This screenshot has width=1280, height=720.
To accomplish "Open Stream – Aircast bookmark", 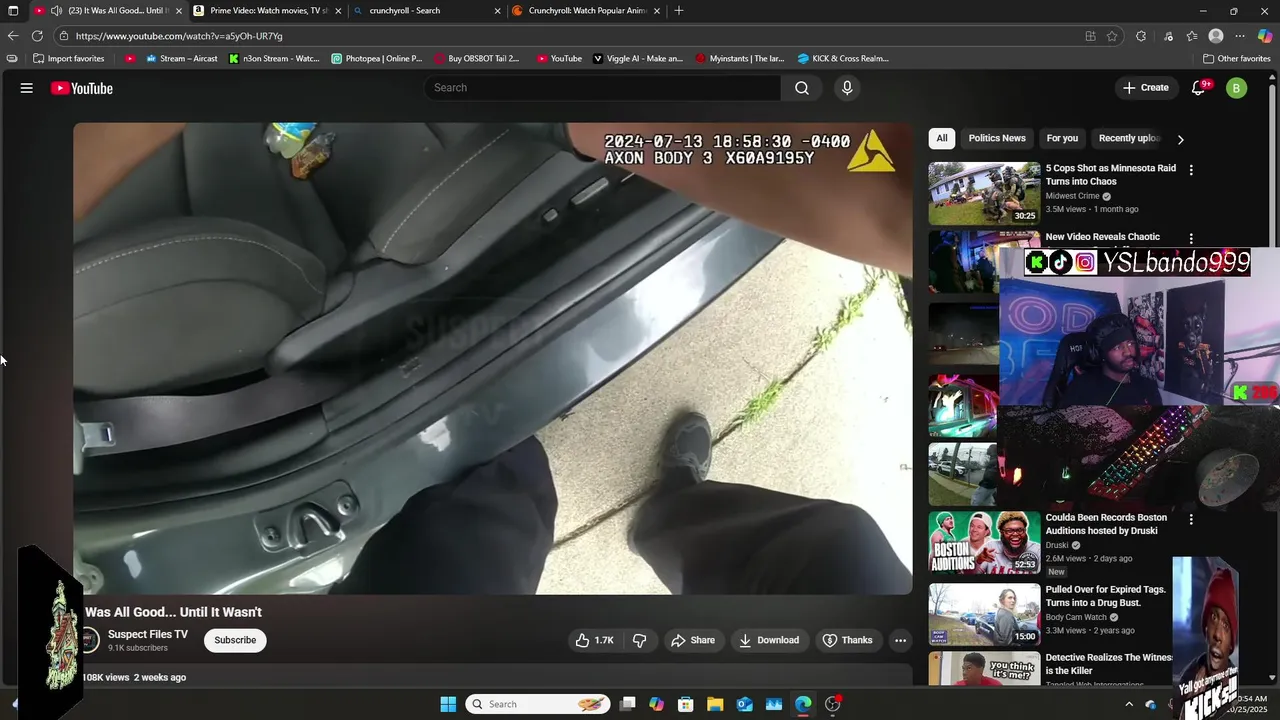I will pyautogui.click(x=182, y=58).
